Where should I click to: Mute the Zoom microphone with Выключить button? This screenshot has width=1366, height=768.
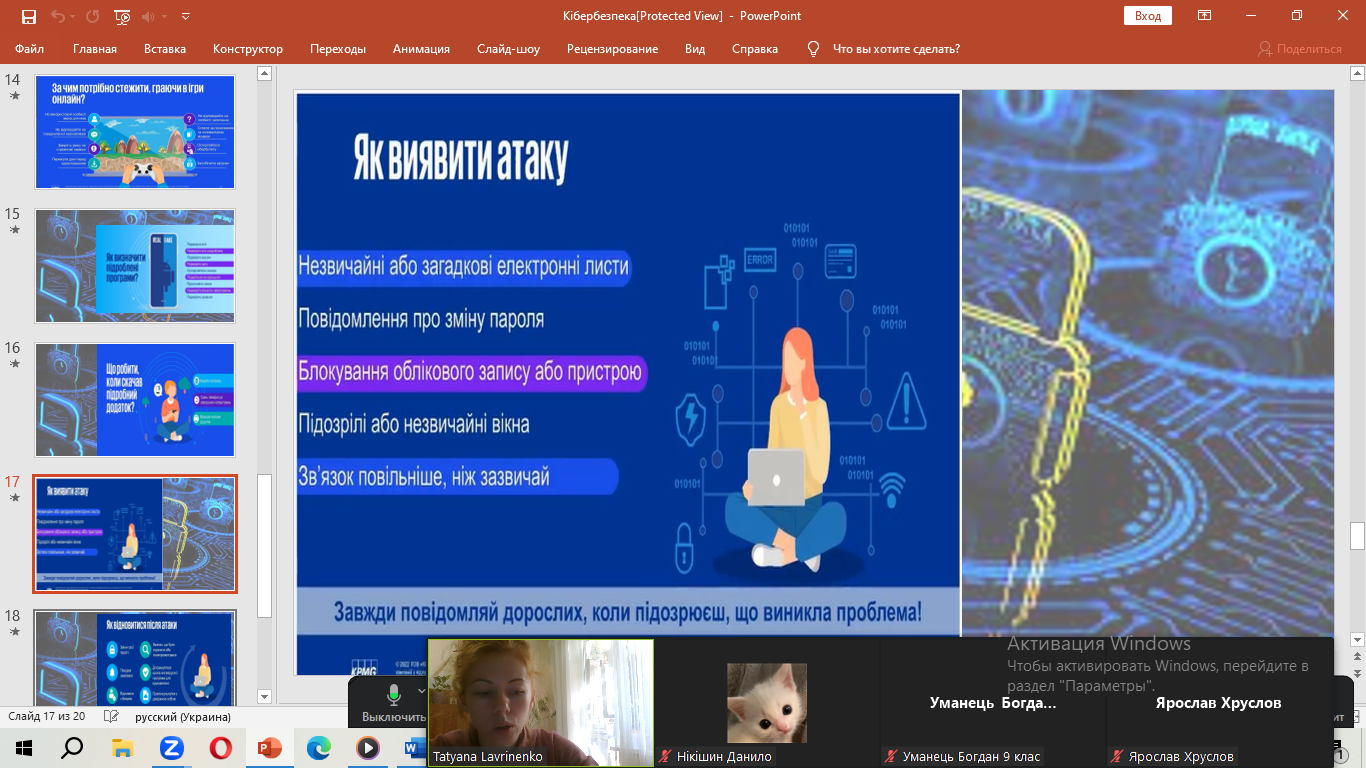point(393,702)
